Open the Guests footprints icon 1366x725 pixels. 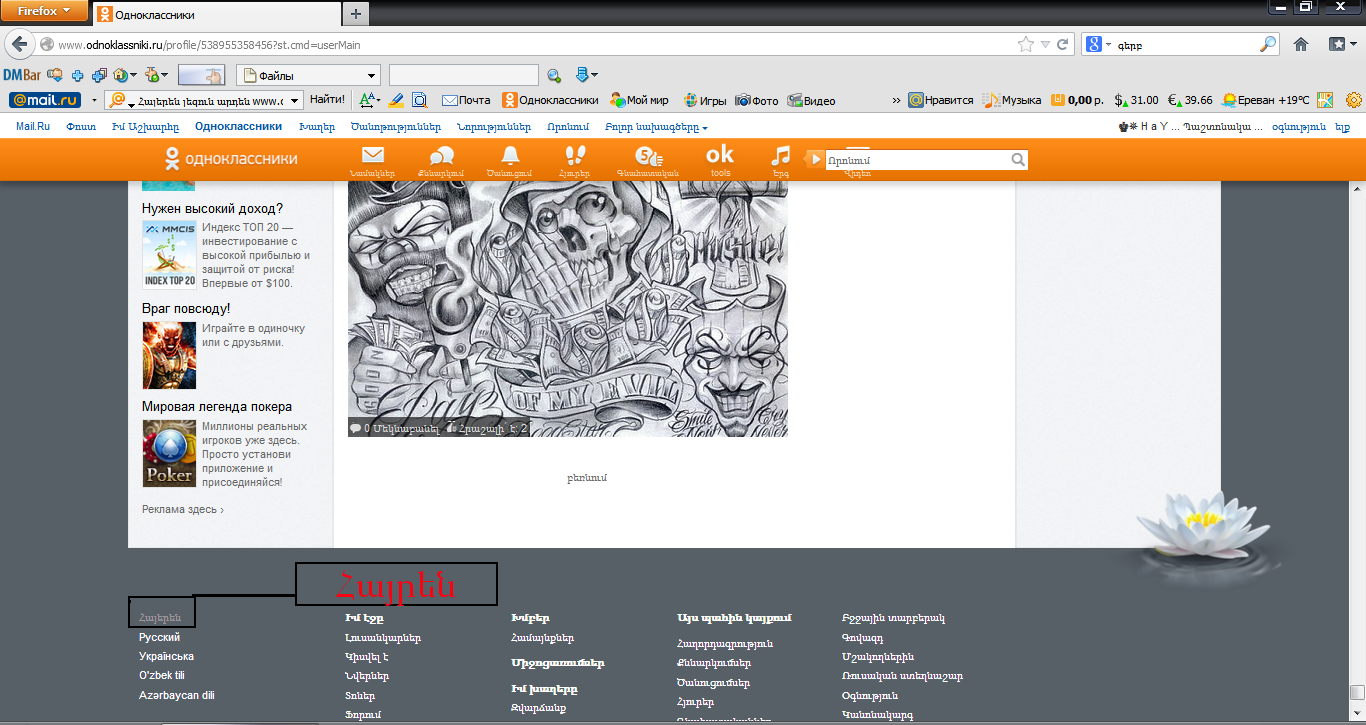[574, 155]
